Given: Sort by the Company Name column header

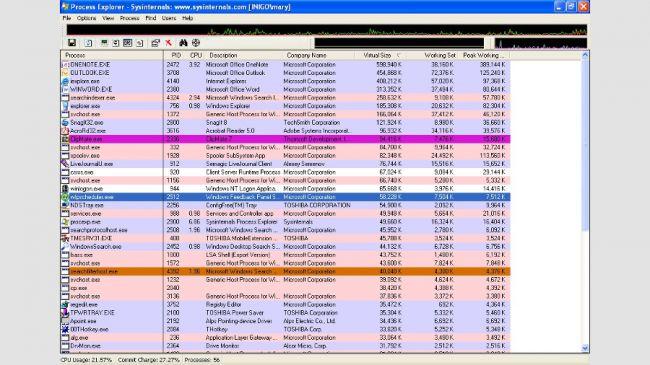Looking at the screenshot, I should click(318, 55).
